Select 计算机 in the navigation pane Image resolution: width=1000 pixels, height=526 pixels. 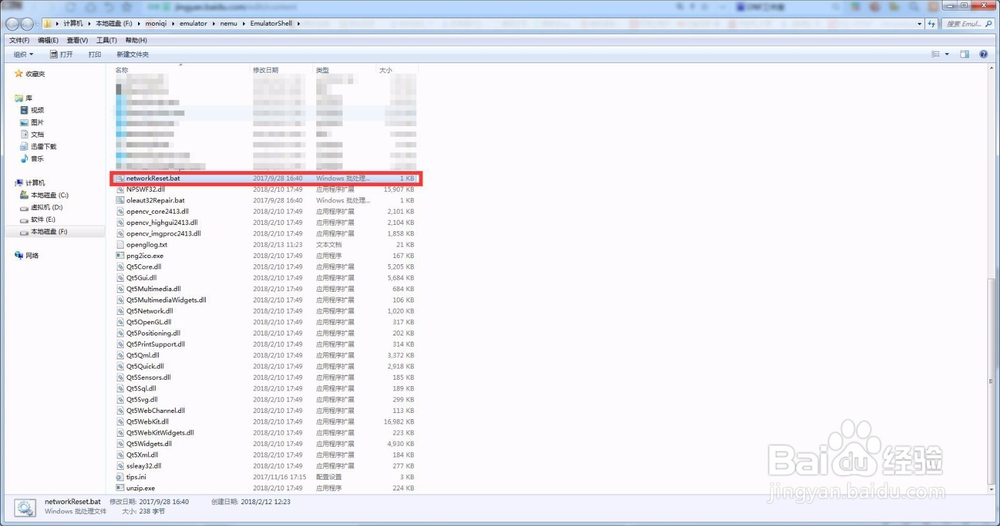[29, 183]
